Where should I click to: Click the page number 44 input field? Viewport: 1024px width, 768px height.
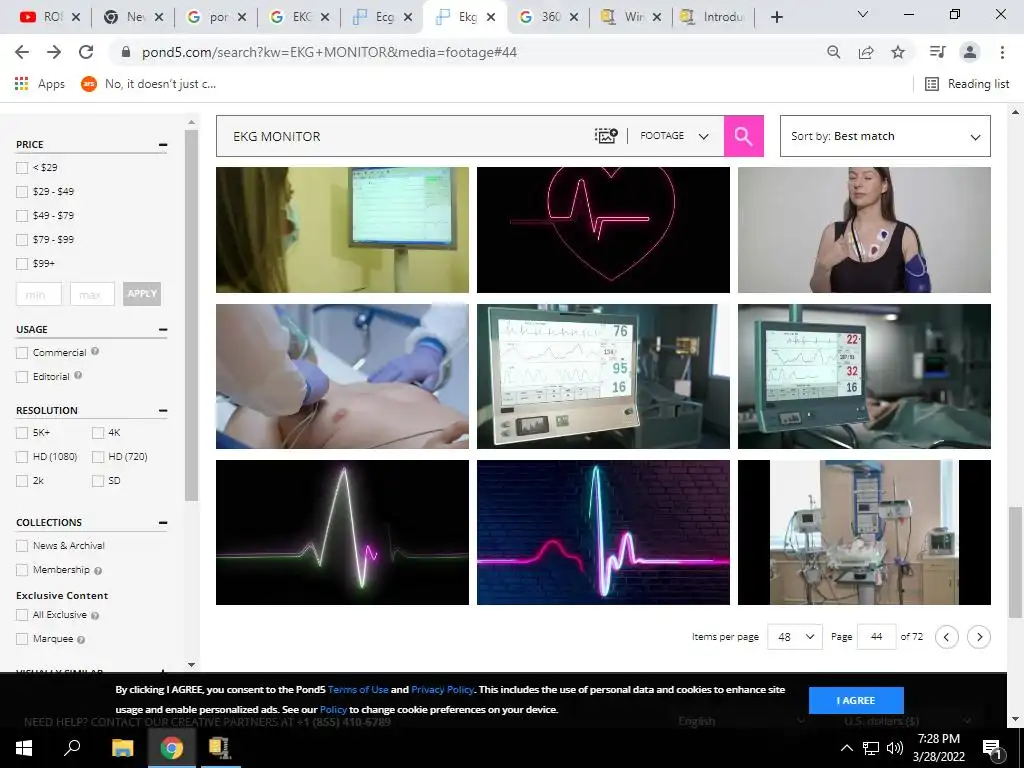[x=876, y=637]
